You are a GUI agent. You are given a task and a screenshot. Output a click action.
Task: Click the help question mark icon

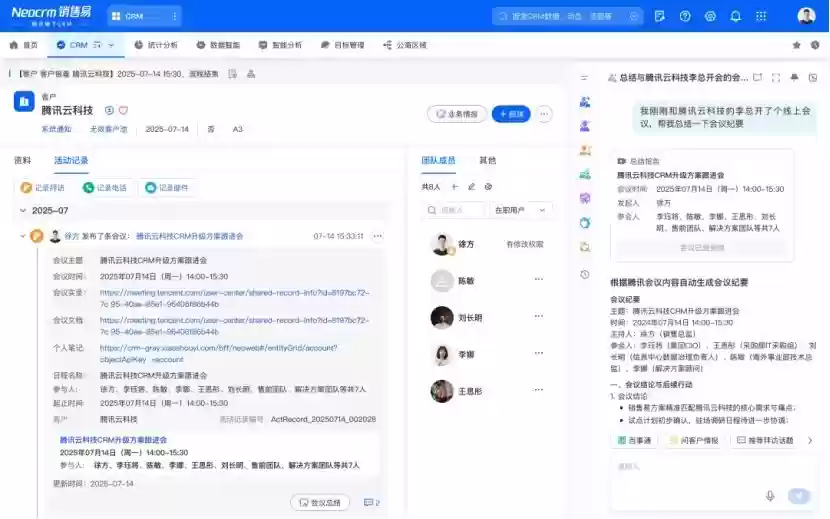pyautogui.click(x=684, y=16)
